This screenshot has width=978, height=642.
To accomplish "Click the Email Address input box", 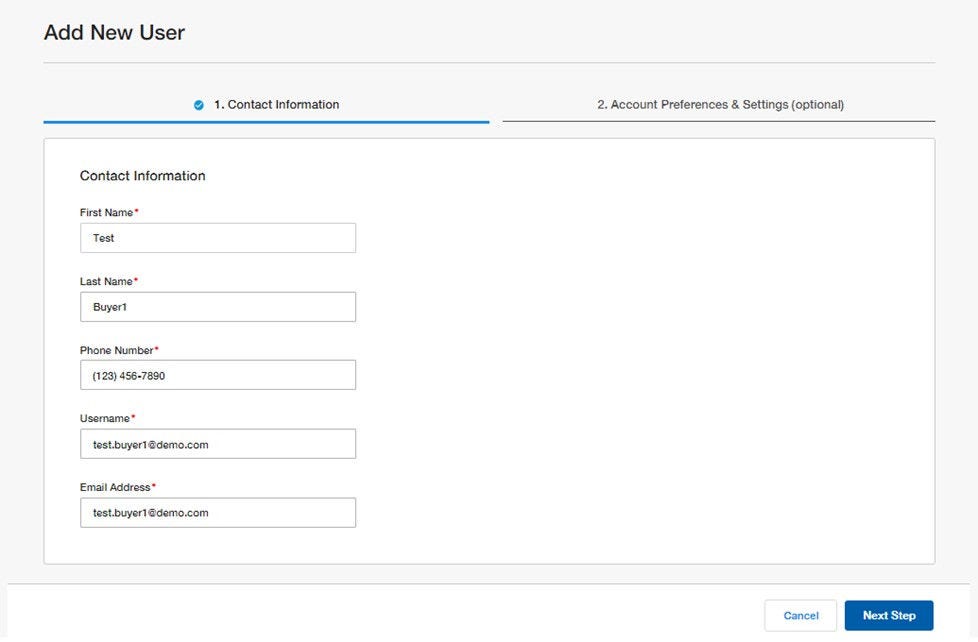I will click(217, 512).
